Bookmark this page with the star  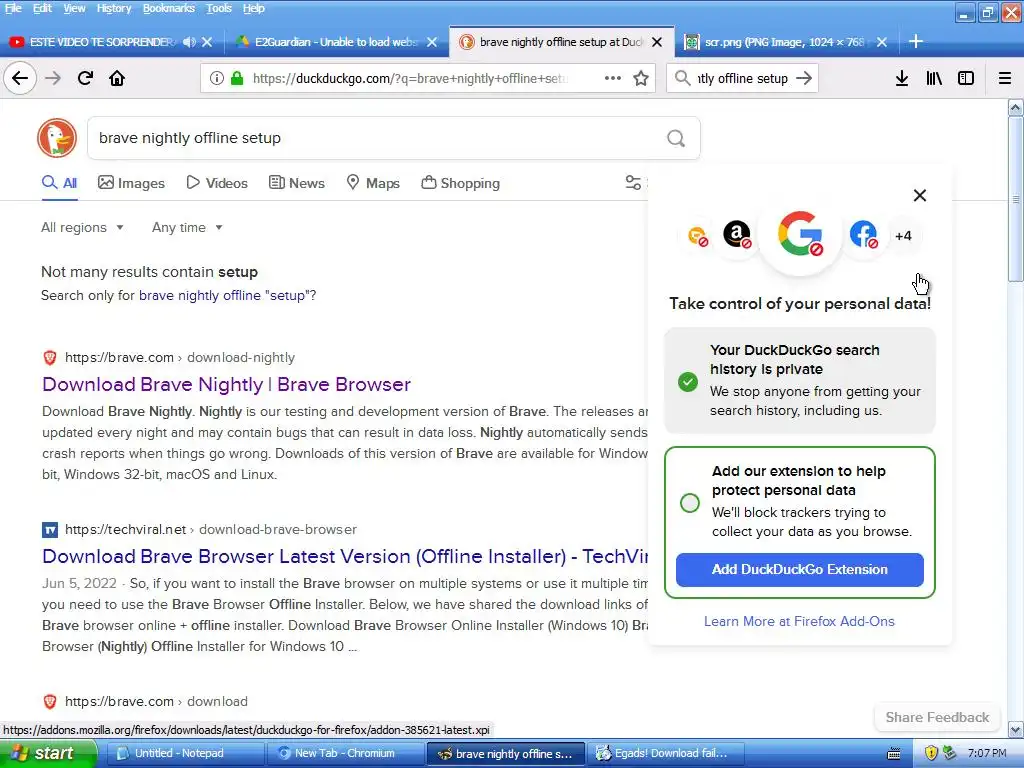(x=641, y=78)
